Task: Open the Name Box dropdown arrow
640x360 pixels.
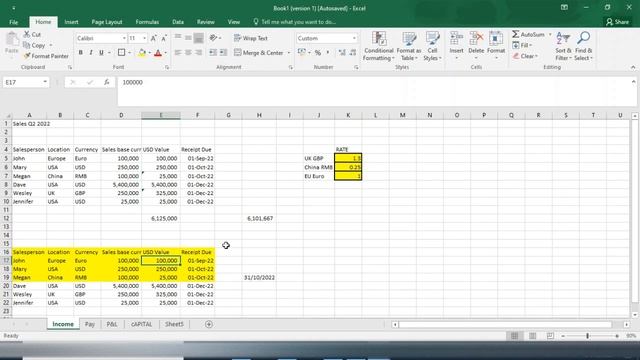Action: coord(45,82)
